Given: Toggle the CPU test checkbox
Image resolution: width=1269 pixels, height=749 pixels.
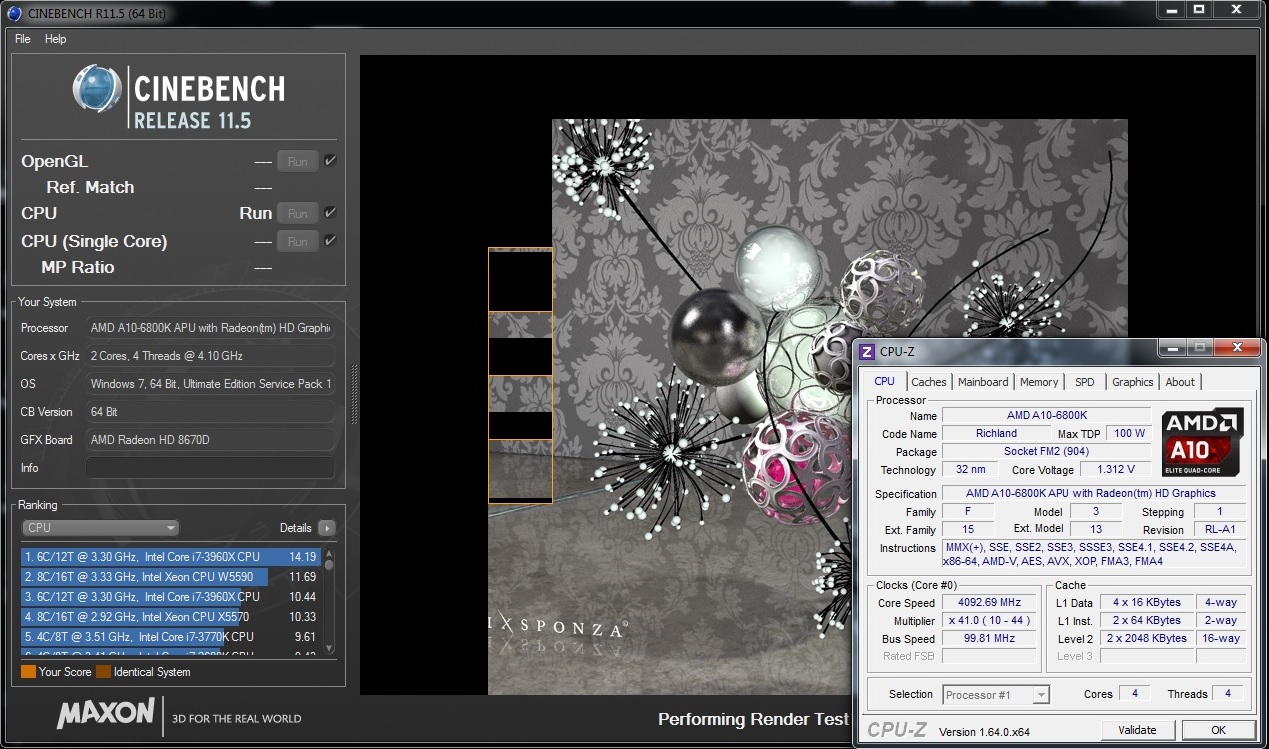Looking at the screenshot, I should point(330,212).
